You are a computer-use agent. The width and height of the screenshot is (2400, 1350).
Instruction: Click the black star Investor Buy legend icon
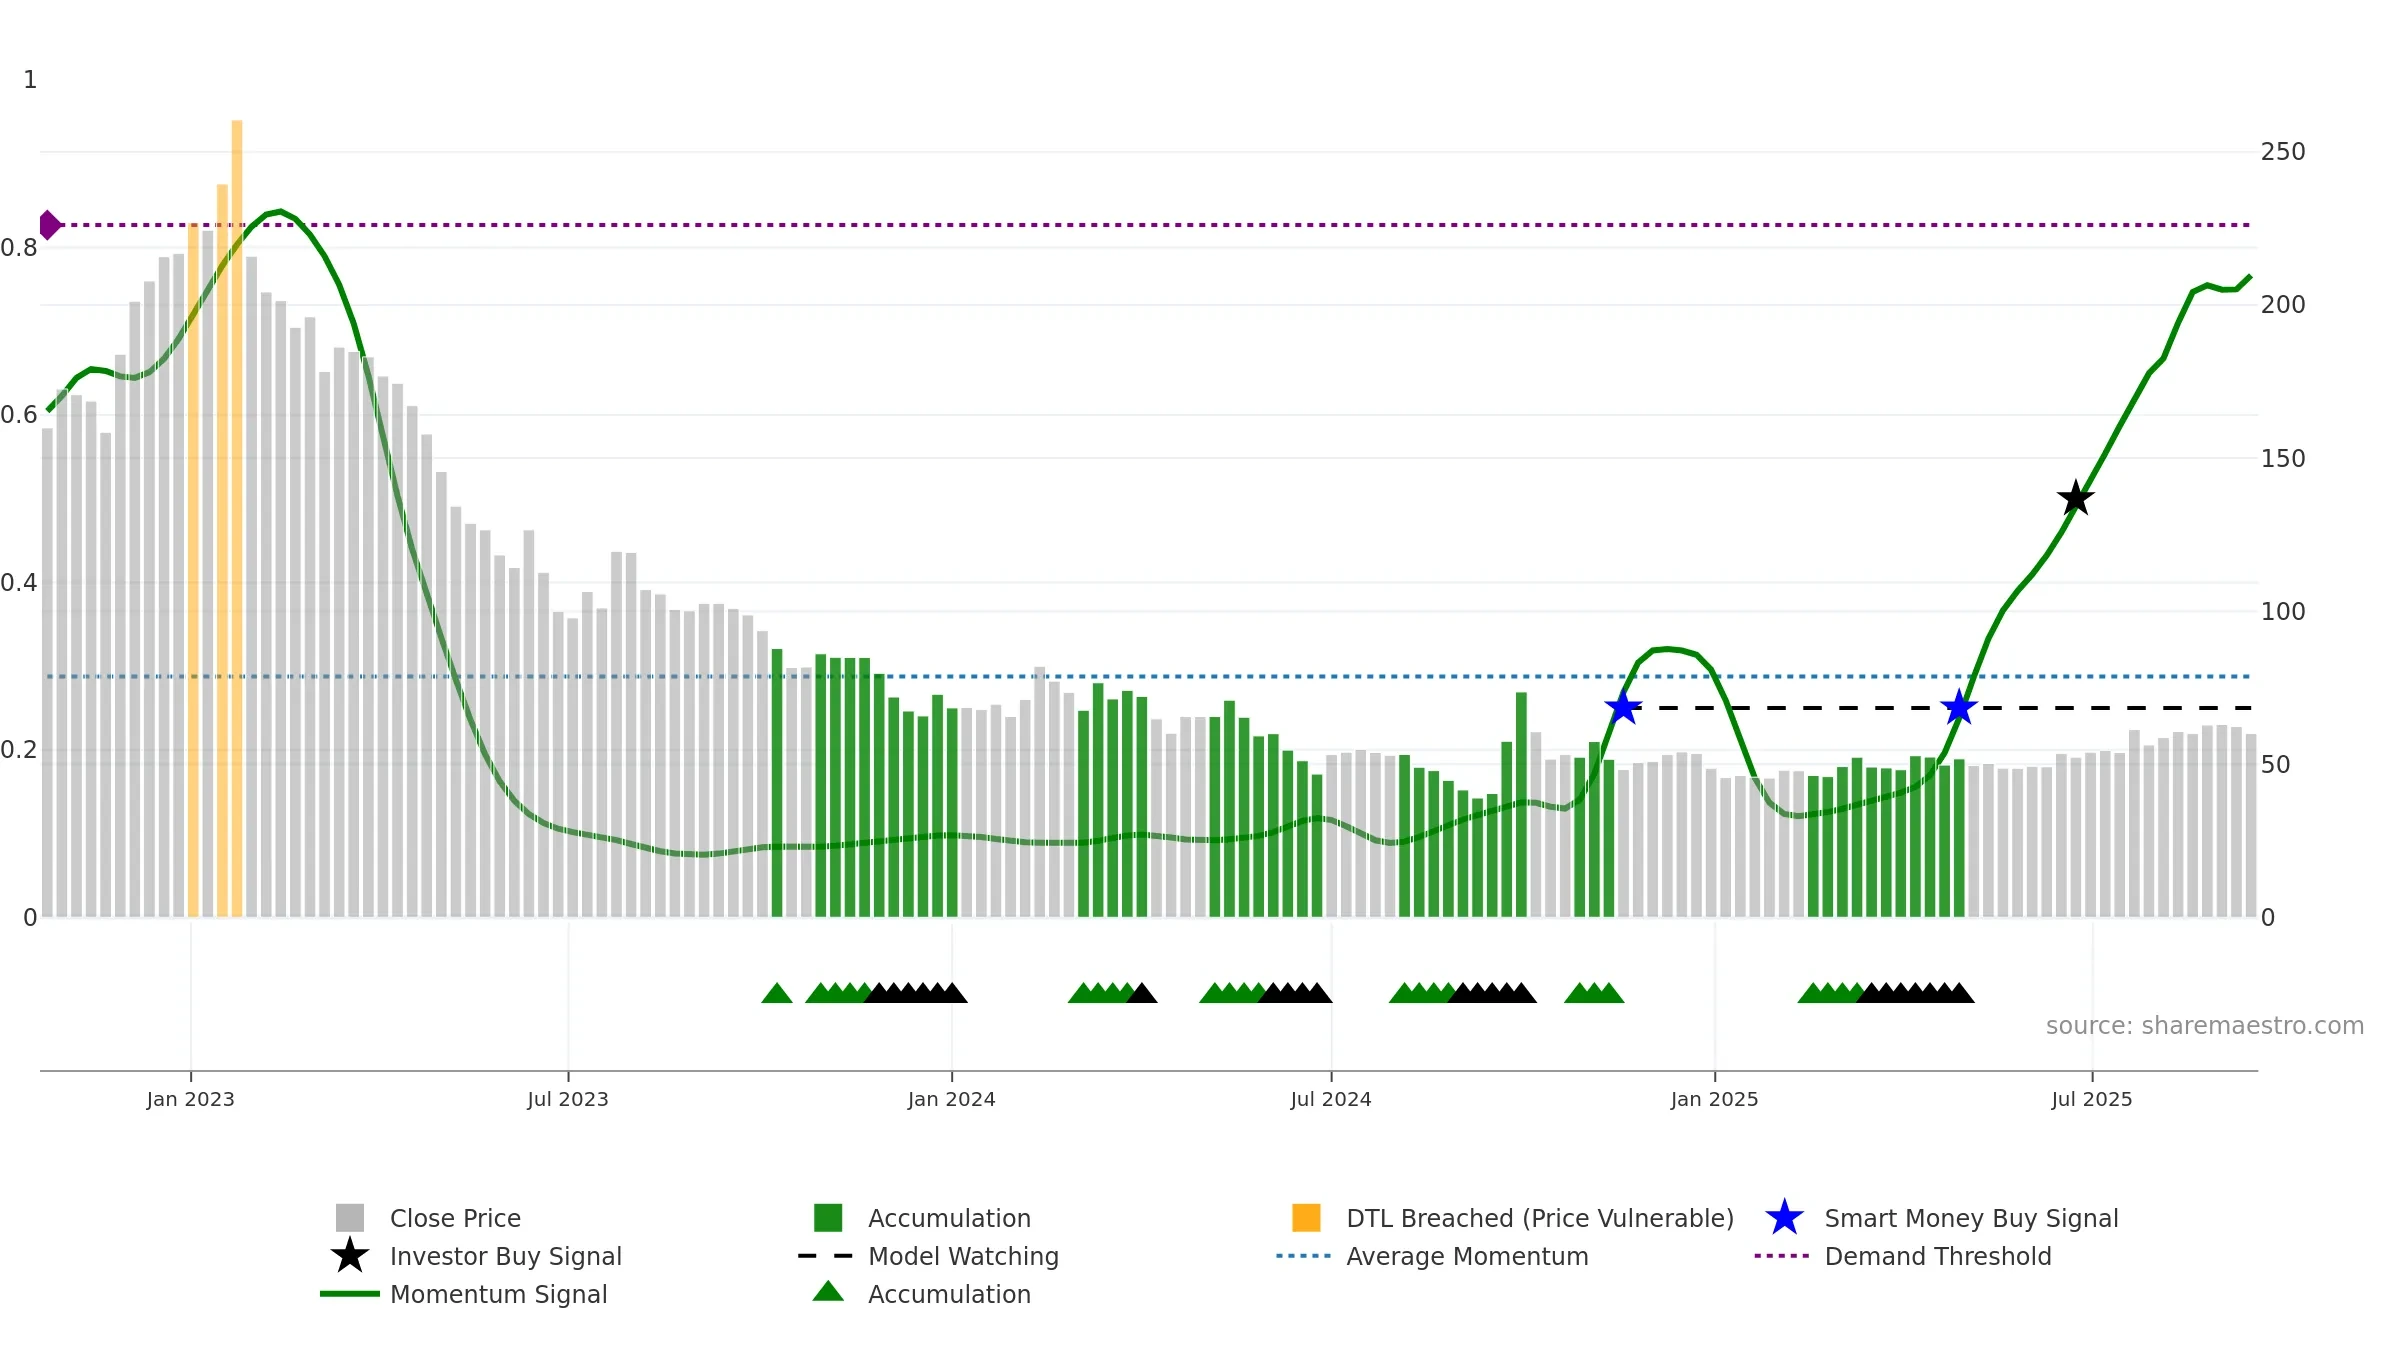(350, 1255)
